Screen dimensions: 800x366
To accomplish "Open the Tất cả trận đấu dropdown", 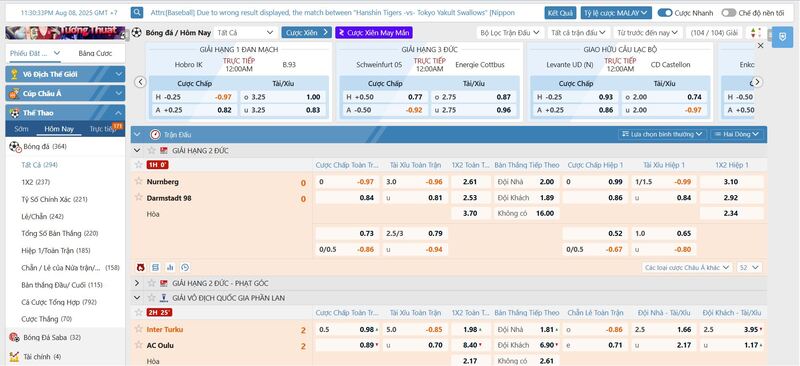I will (x=579, y=33).
